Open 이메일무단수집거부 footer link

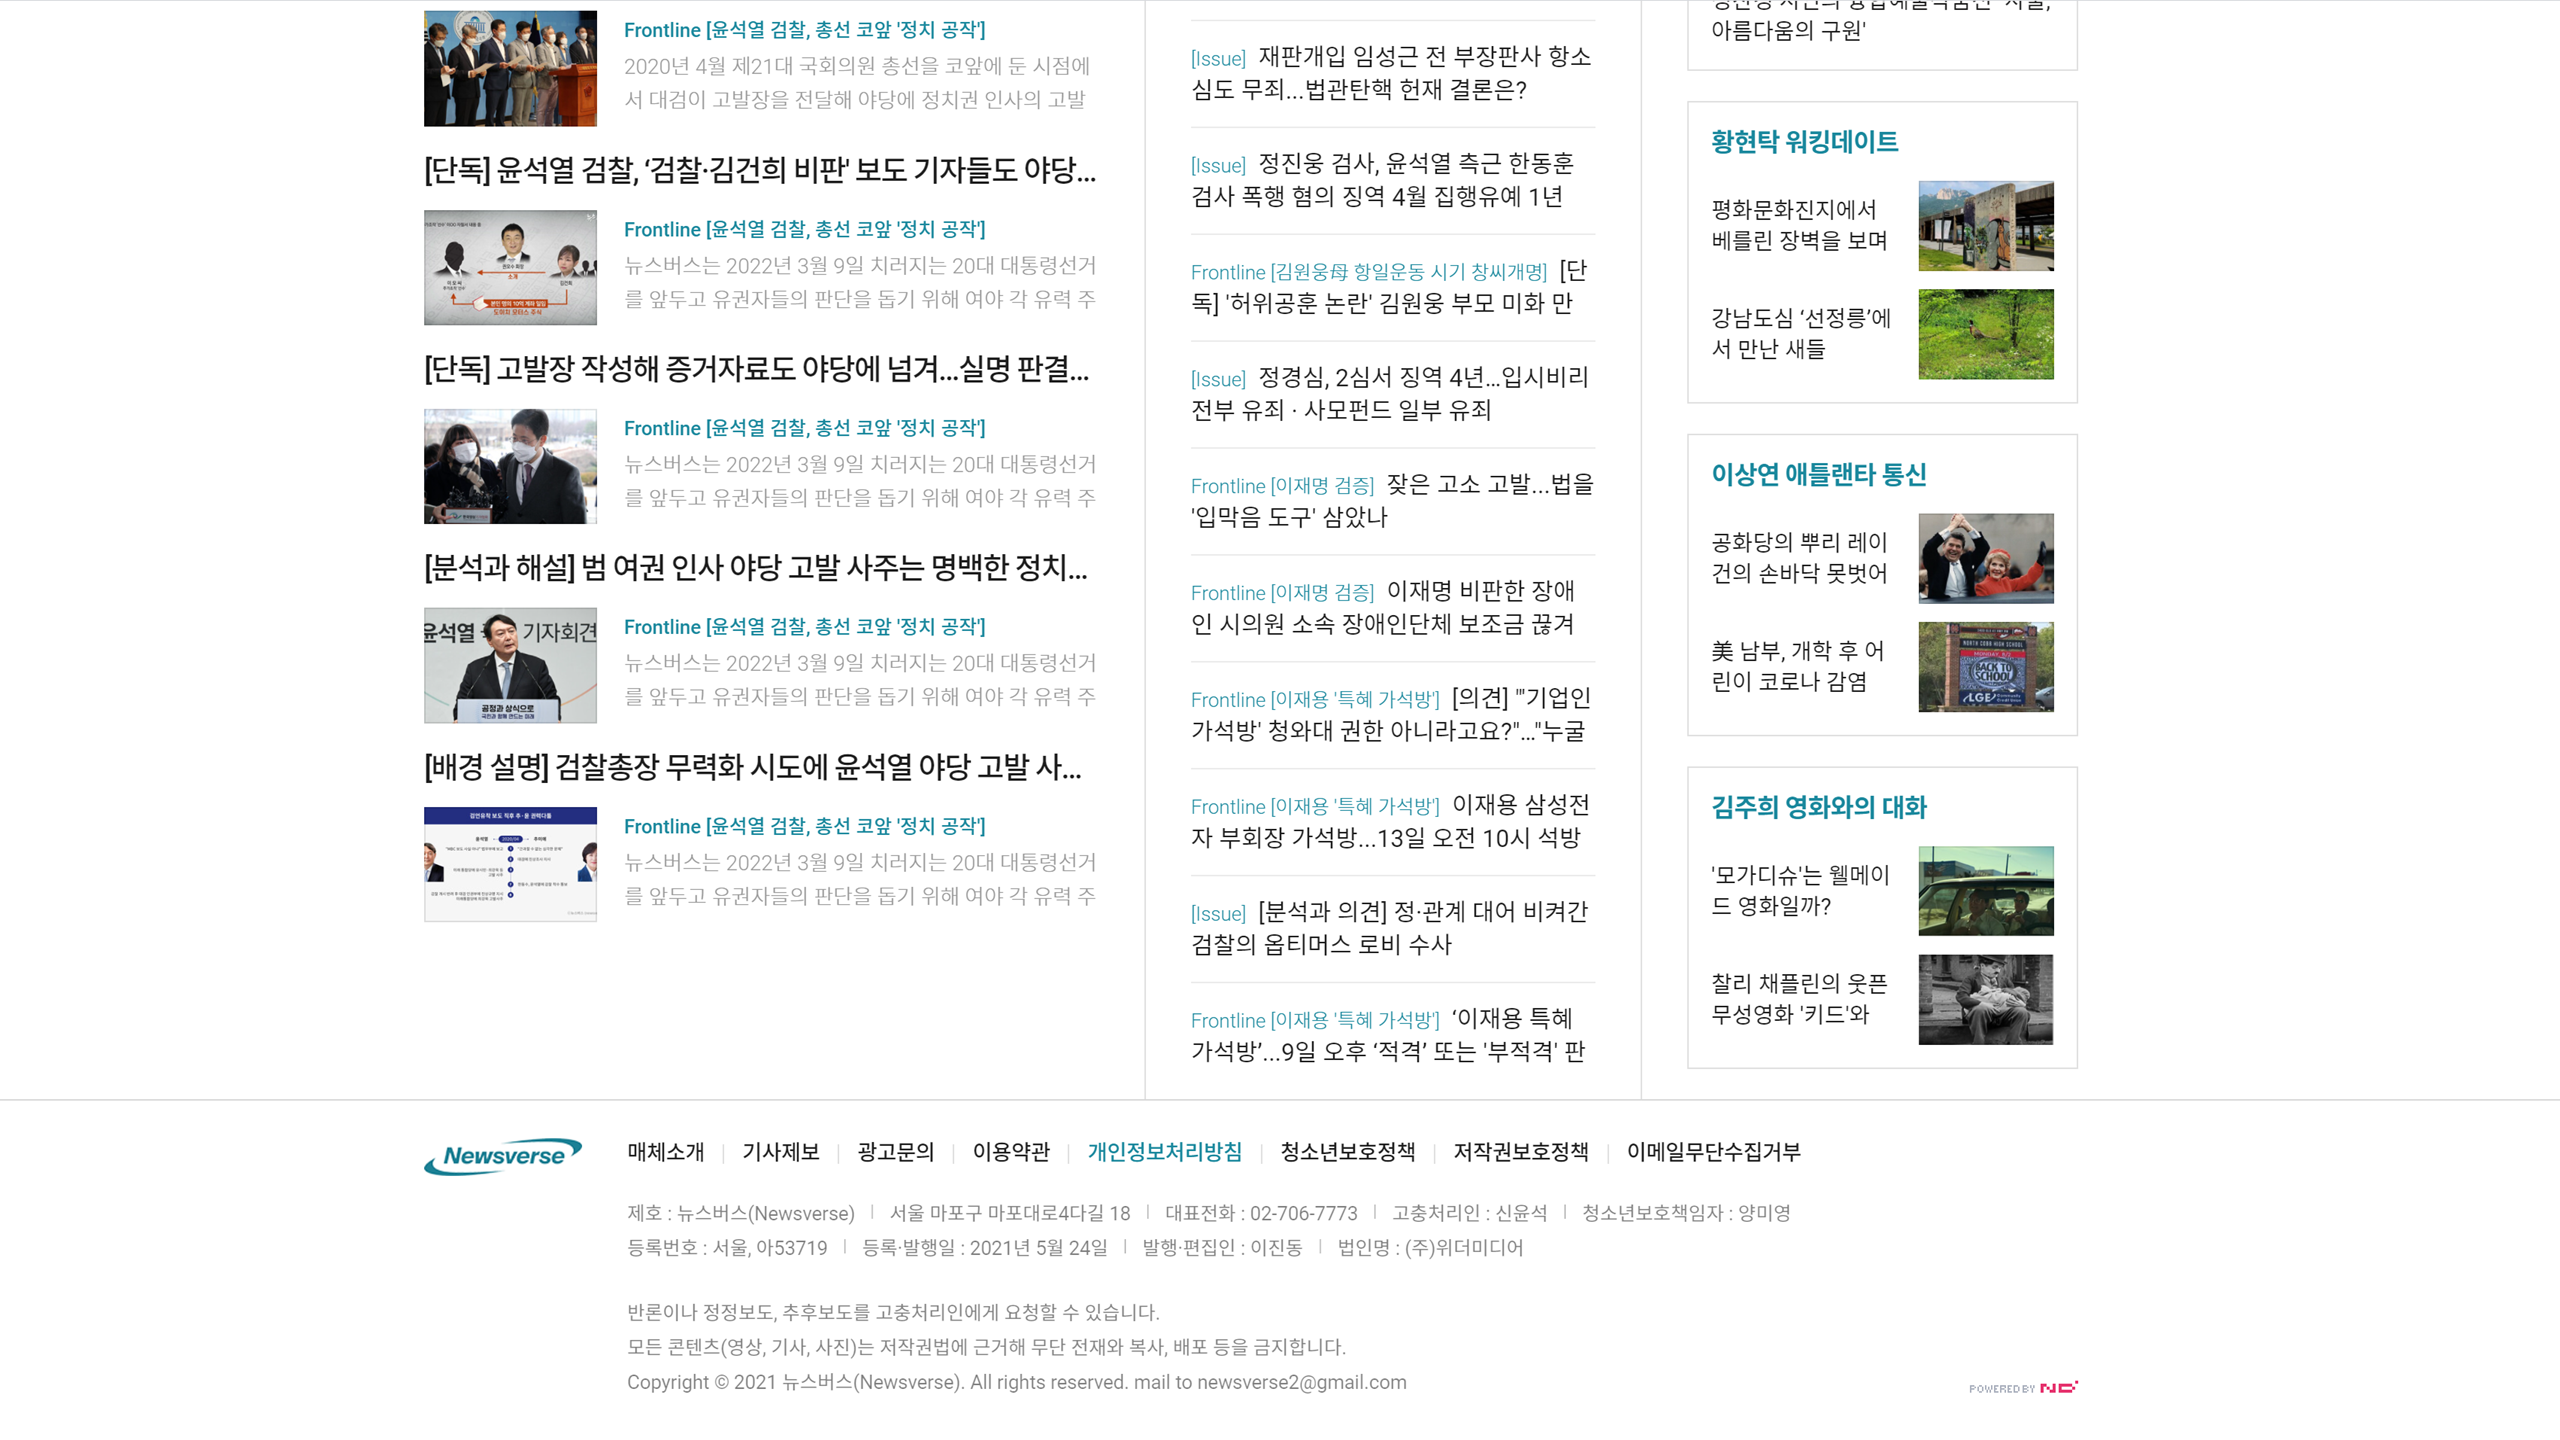pyautogui.click(x=1712, y=1152)
